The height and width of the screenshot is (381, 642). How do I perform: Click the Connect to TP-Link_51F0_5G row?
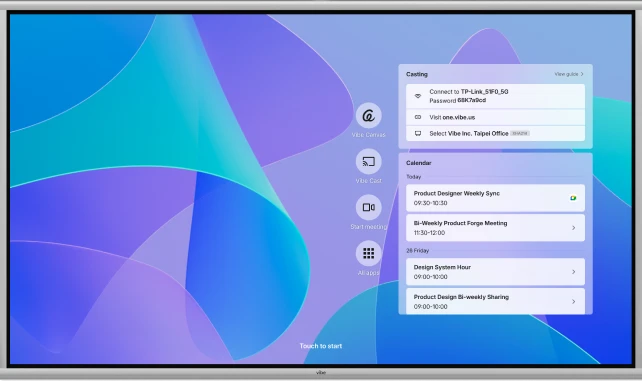point(495,96)
